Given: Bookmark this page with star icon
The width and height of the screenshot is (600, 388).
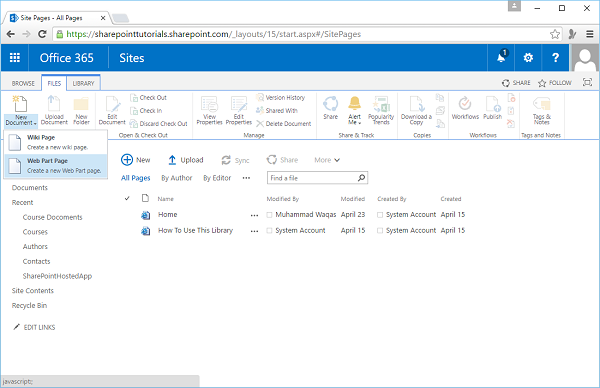Looking at the screenshot, I should pyautogui.click(x=555, y=34).
